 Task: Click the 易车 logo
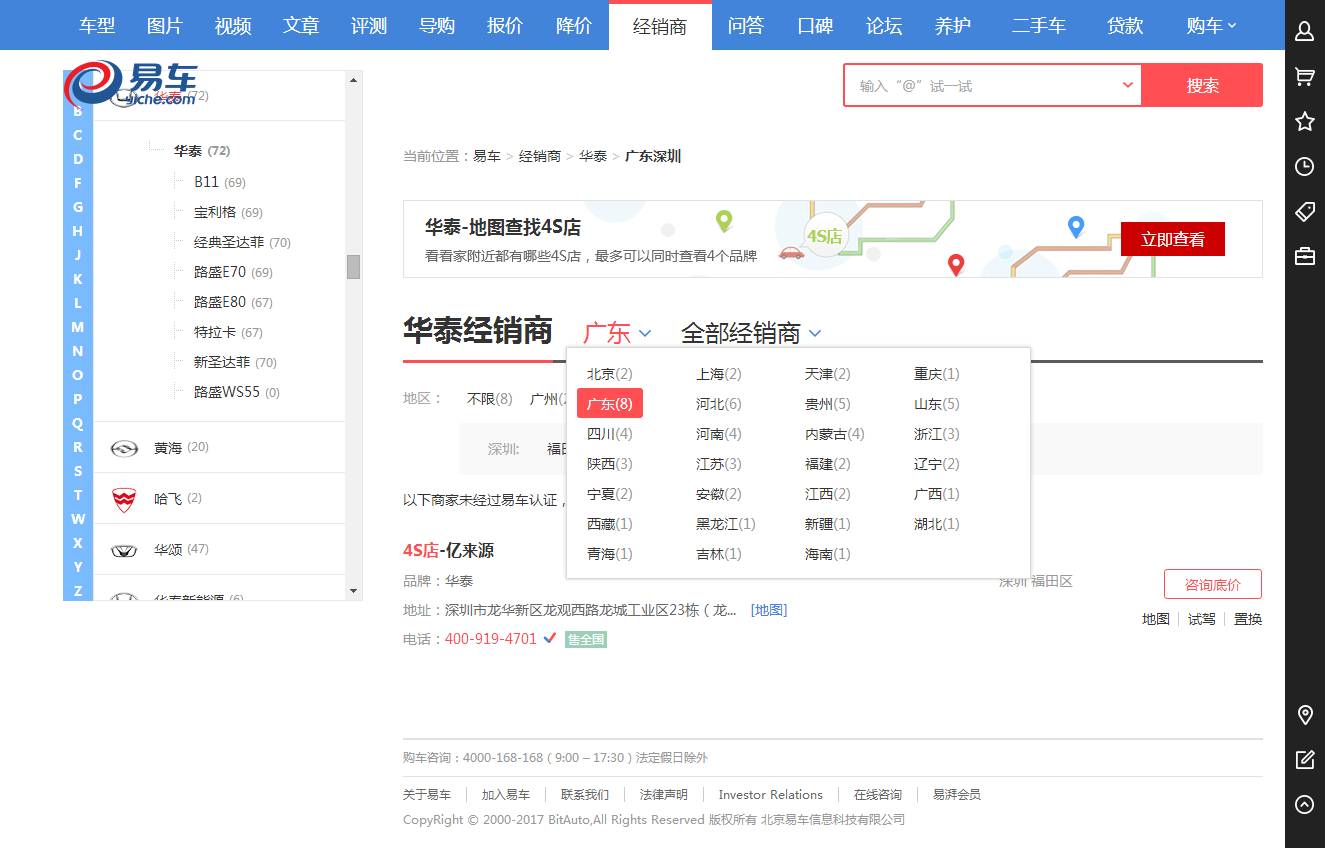[128, 86]
